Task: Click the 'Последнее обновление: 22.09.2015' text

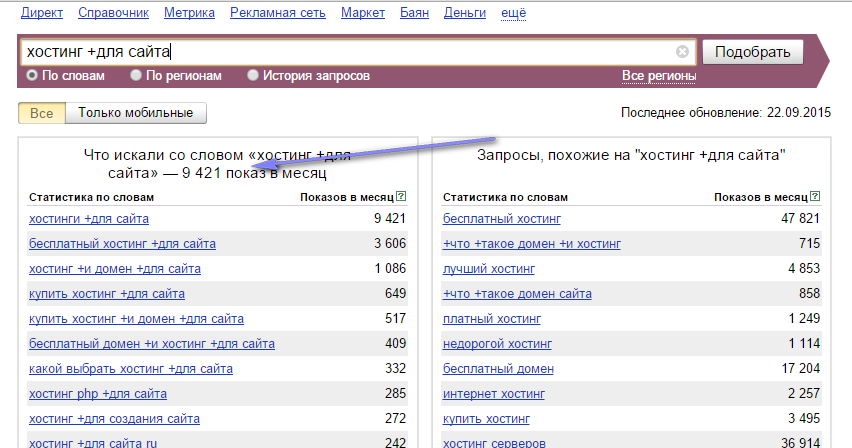Action: (x=726, y=113)
